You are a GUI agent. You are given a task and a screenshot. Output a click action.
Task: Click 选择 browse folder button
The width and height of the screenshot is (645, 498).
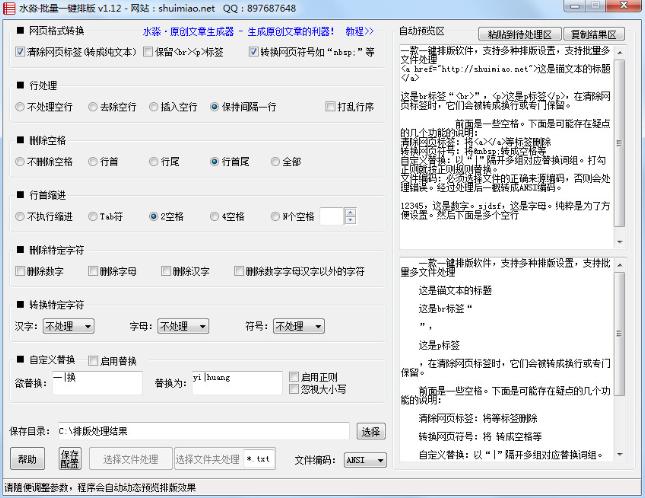click(x=371, y=431)
